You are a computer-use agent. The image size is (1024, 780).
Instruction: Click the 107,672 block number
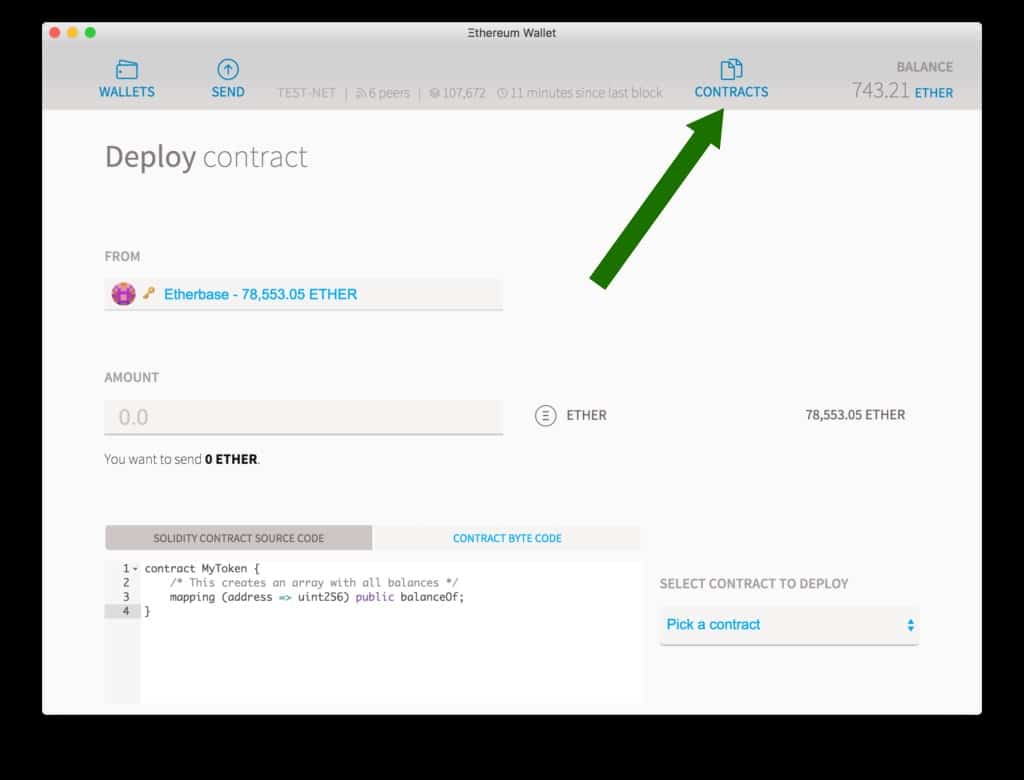point(464,93)
